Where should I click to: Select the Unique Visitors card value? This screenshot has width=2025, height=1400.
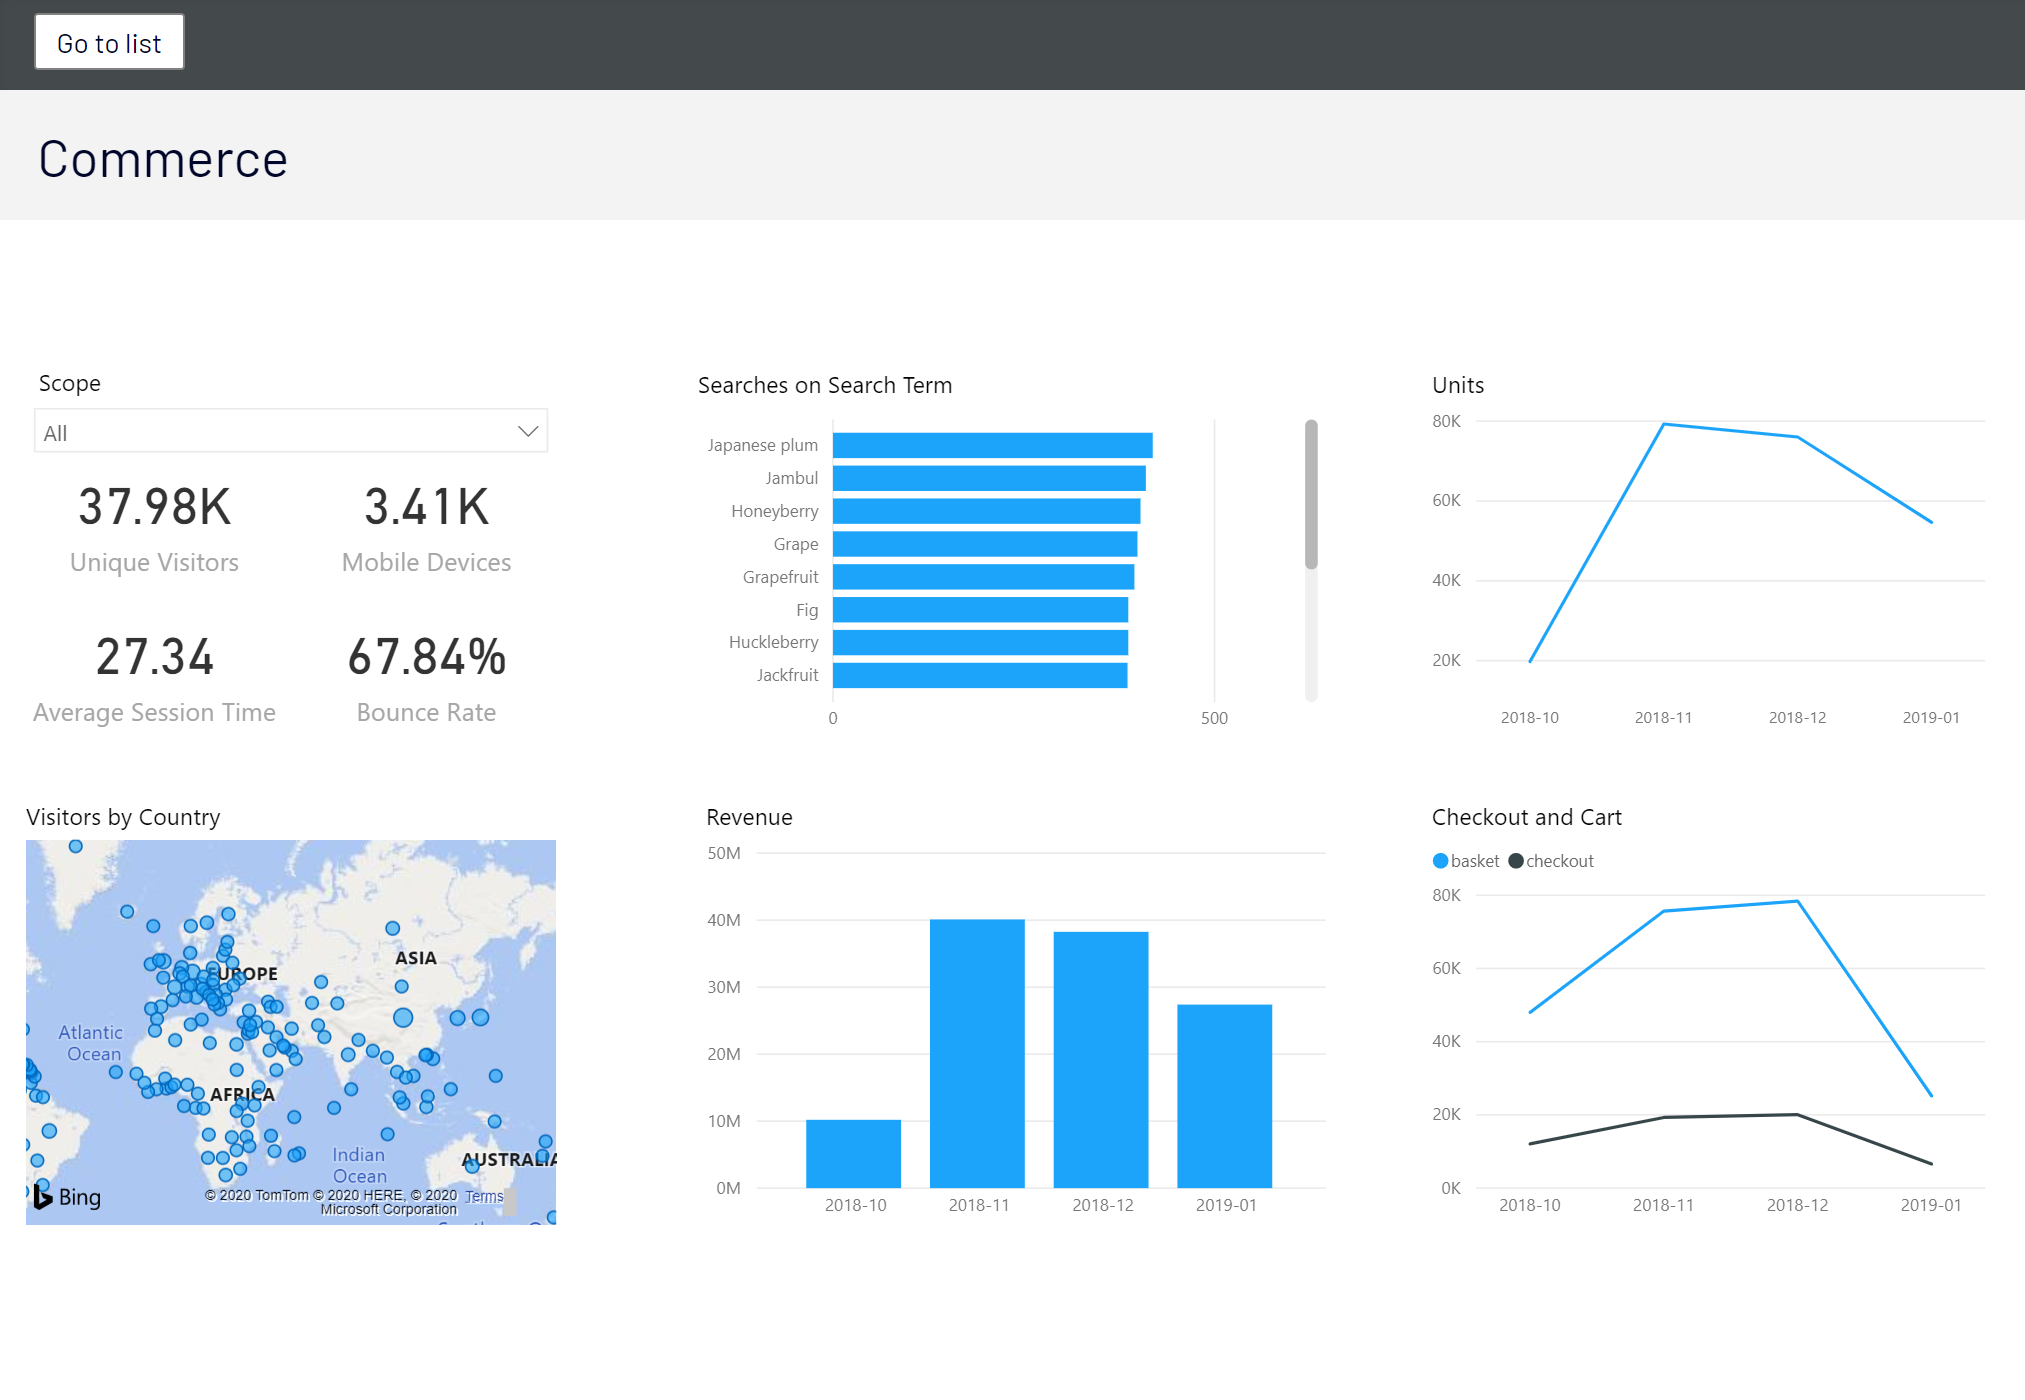coord(154,507)
